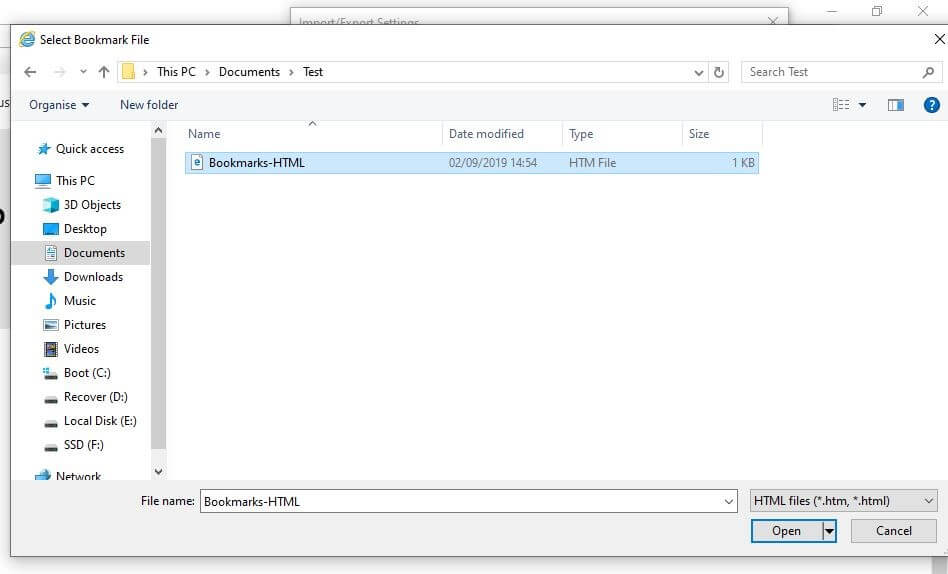Open Desktop in navigation pane
Viewport: 948px width, 574px height.
click(x=85, y=229)
